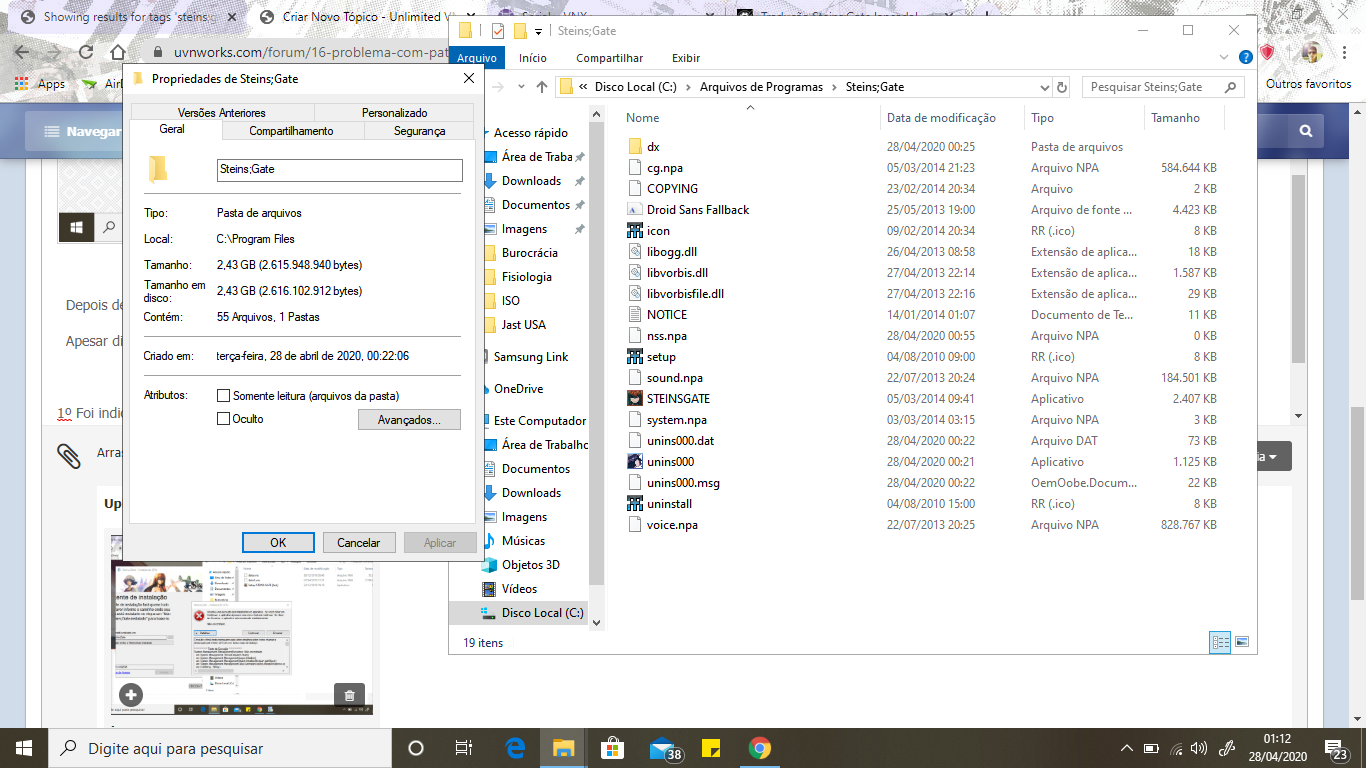
Task: Launch Edge from the taskbar
Action: click(516, 748)
